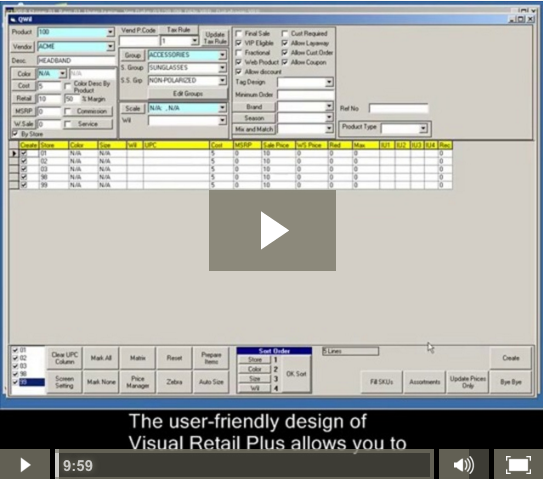Start the video with the center play overlay

[272, 230]
